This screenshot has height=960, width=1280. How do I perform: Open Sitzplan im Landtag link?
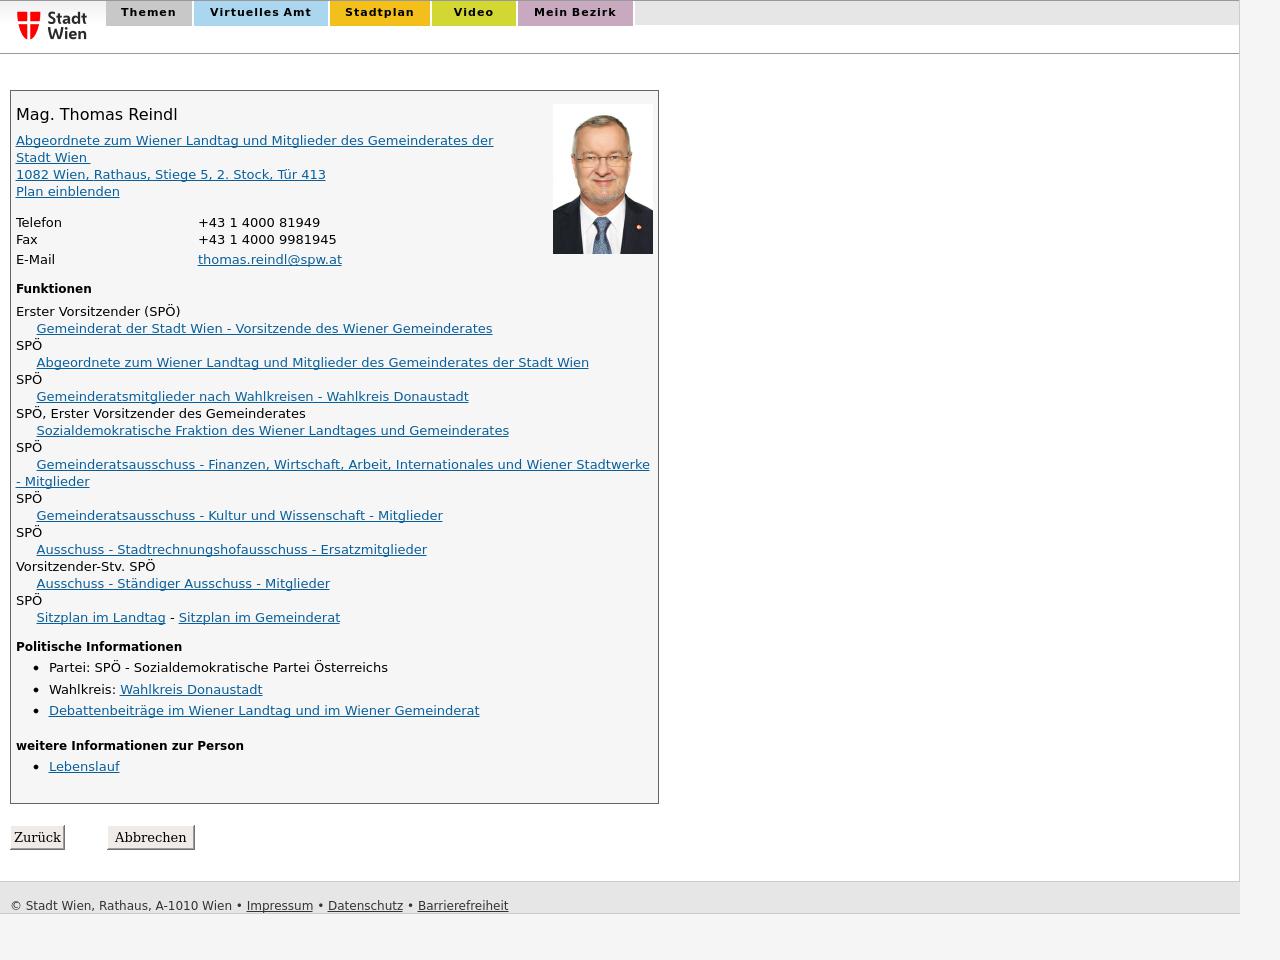101,617
